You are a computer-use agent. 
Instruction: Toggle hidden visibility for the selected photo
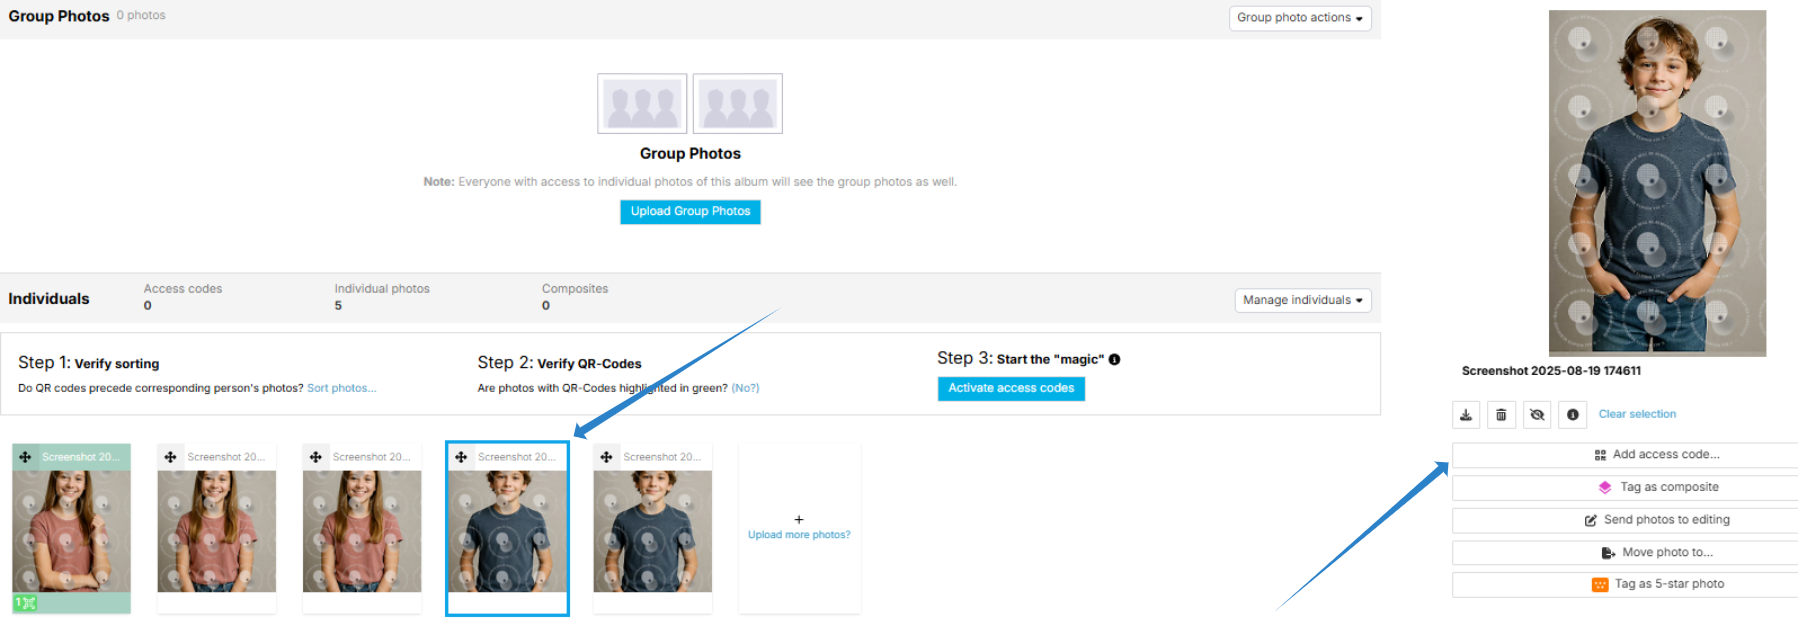(x=1537, y=415)
